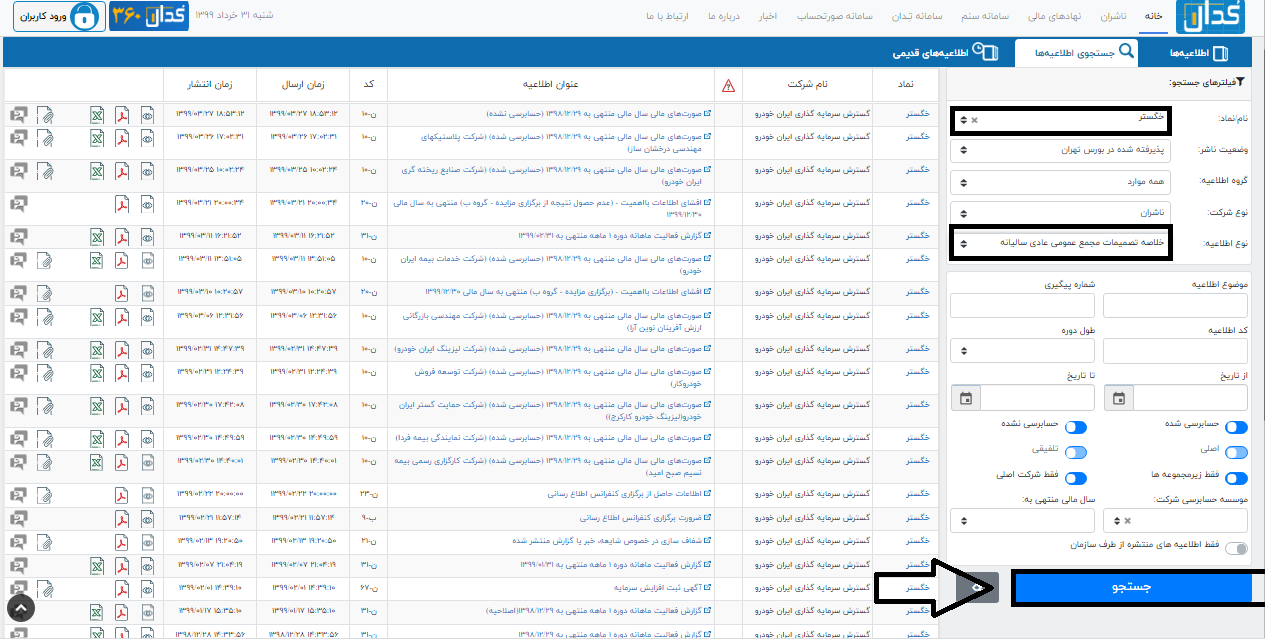
Task: Open attachments paperclip icon in the first row
Action: coord(45,114)
